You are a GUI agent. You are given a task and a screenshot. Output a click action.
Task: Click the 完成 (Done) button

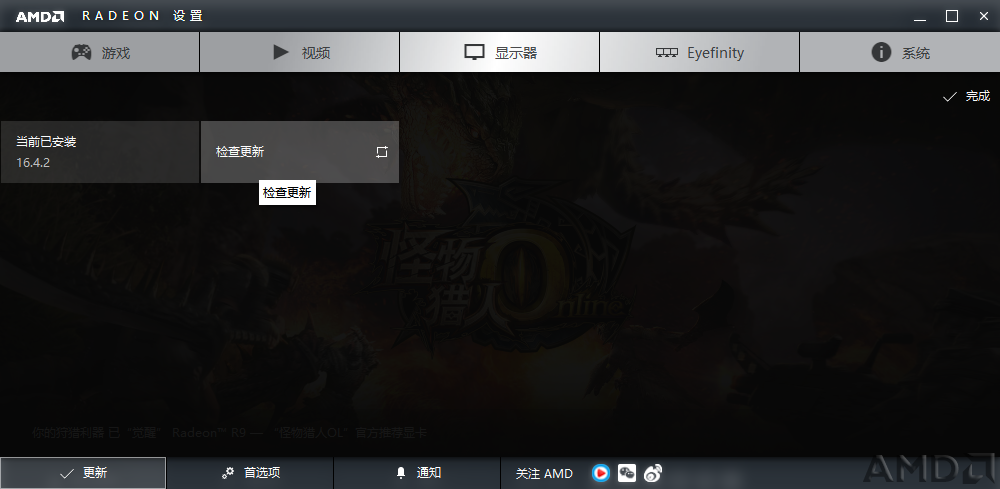tap(966, 96)
